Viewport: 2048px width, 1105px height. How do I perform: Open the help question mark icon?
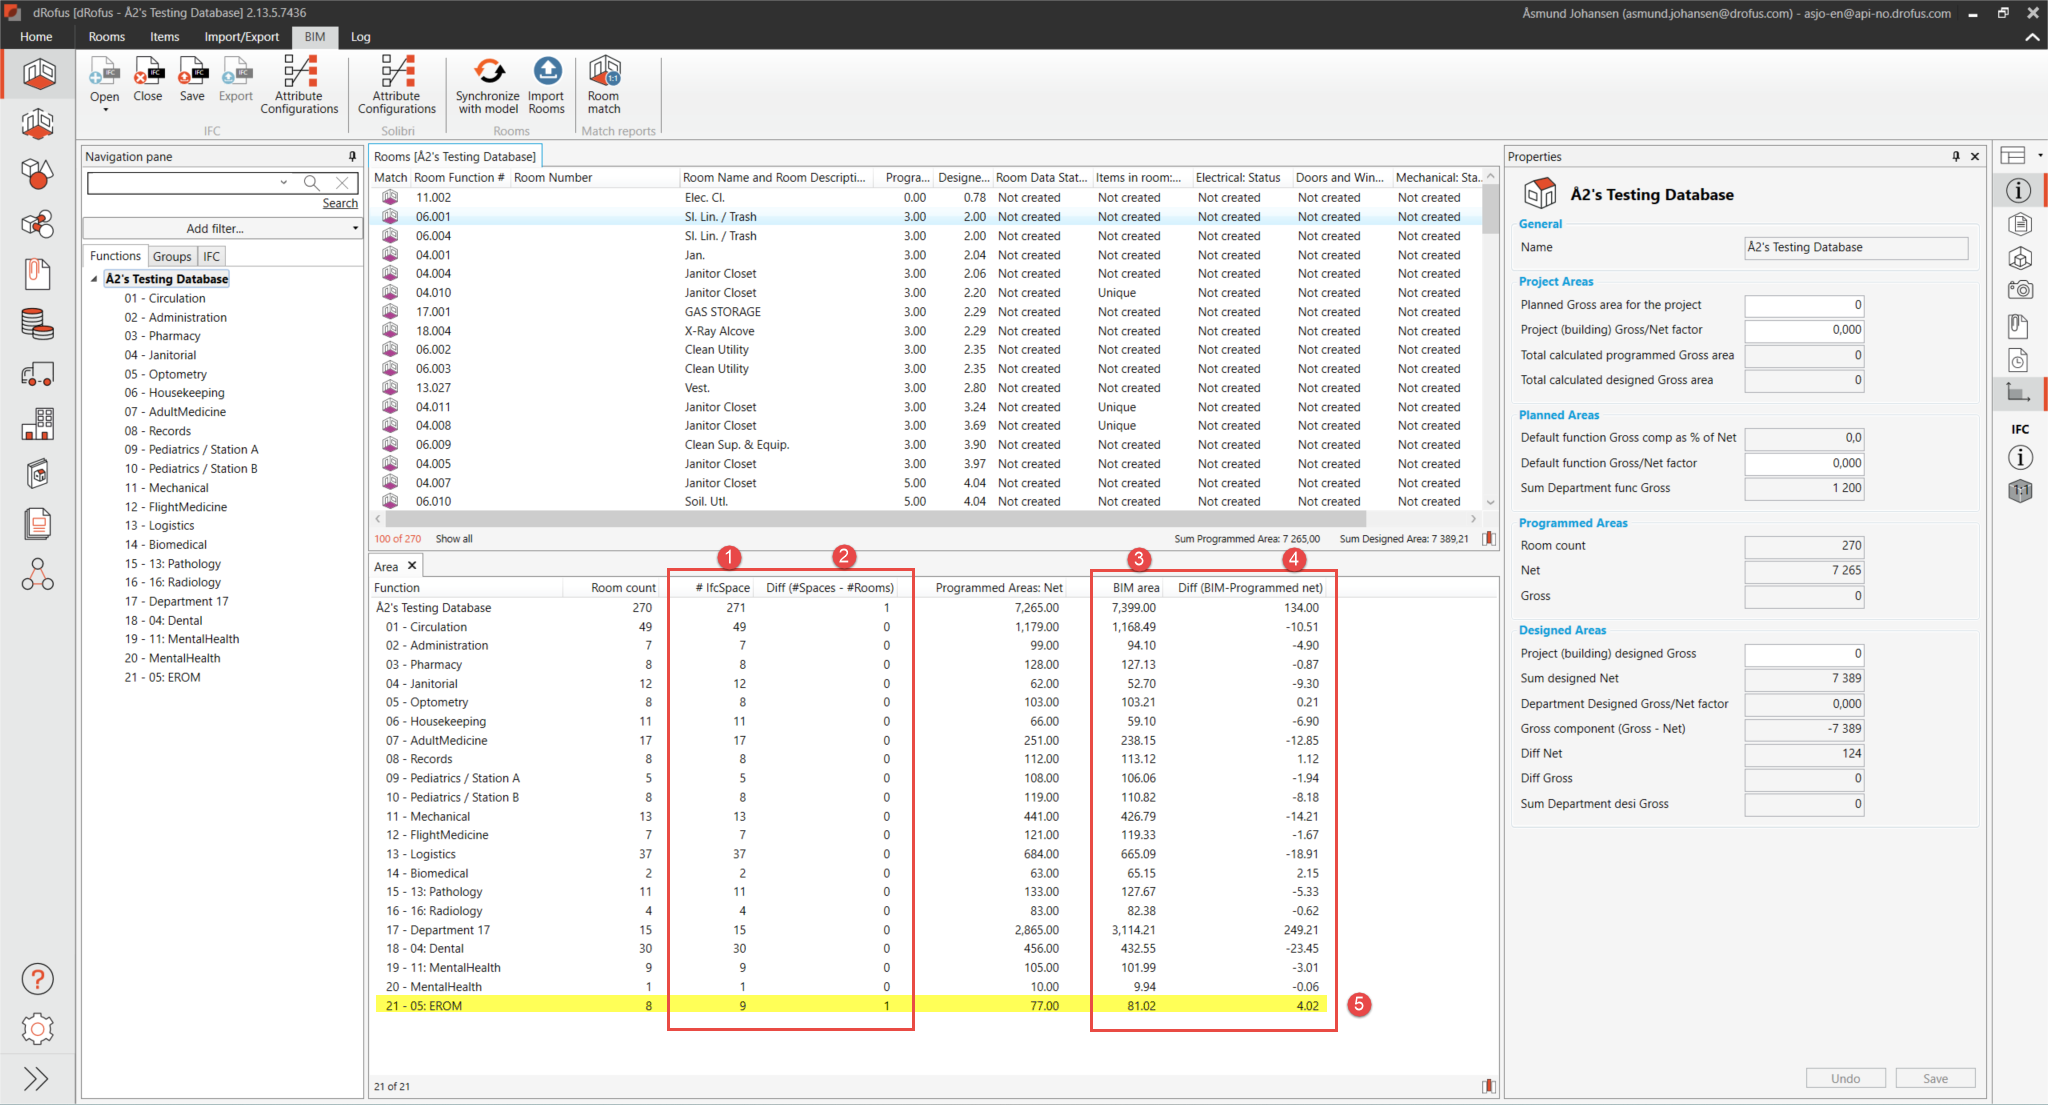[37, 979]
